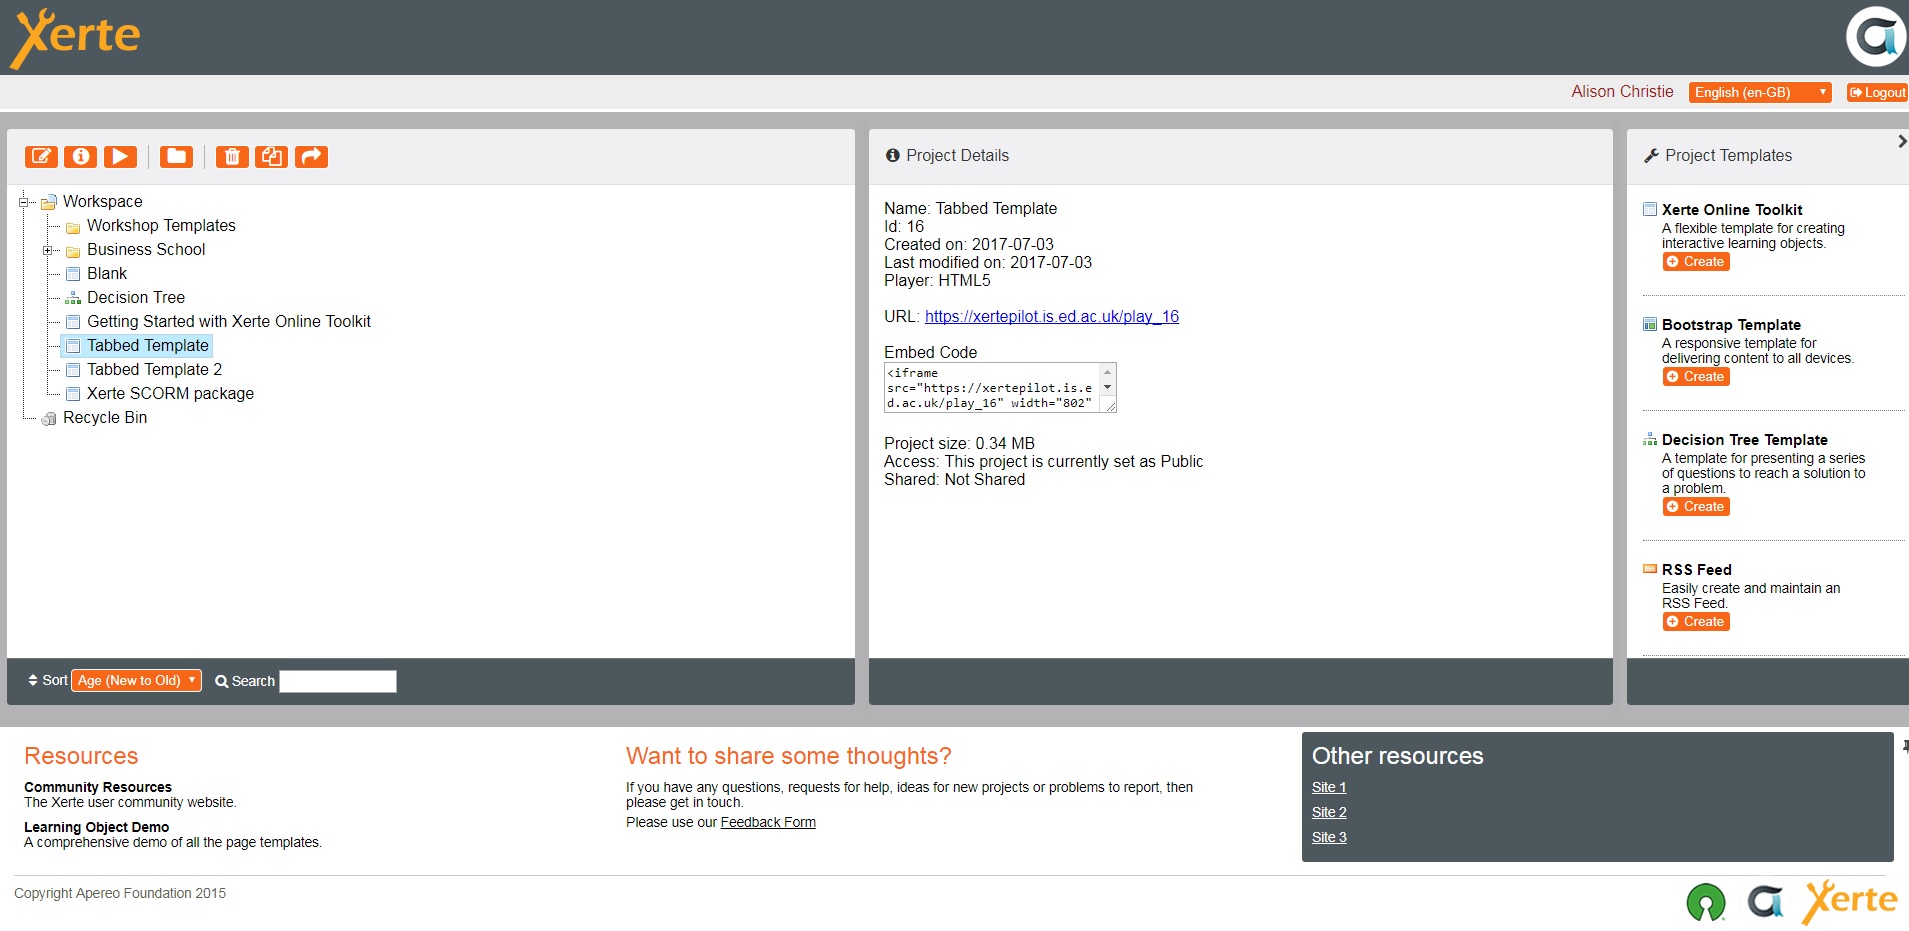The width and height of the screenshot is (1909, 931).
Task: Publish the project using the arrow icon
Action: [311, 156]
